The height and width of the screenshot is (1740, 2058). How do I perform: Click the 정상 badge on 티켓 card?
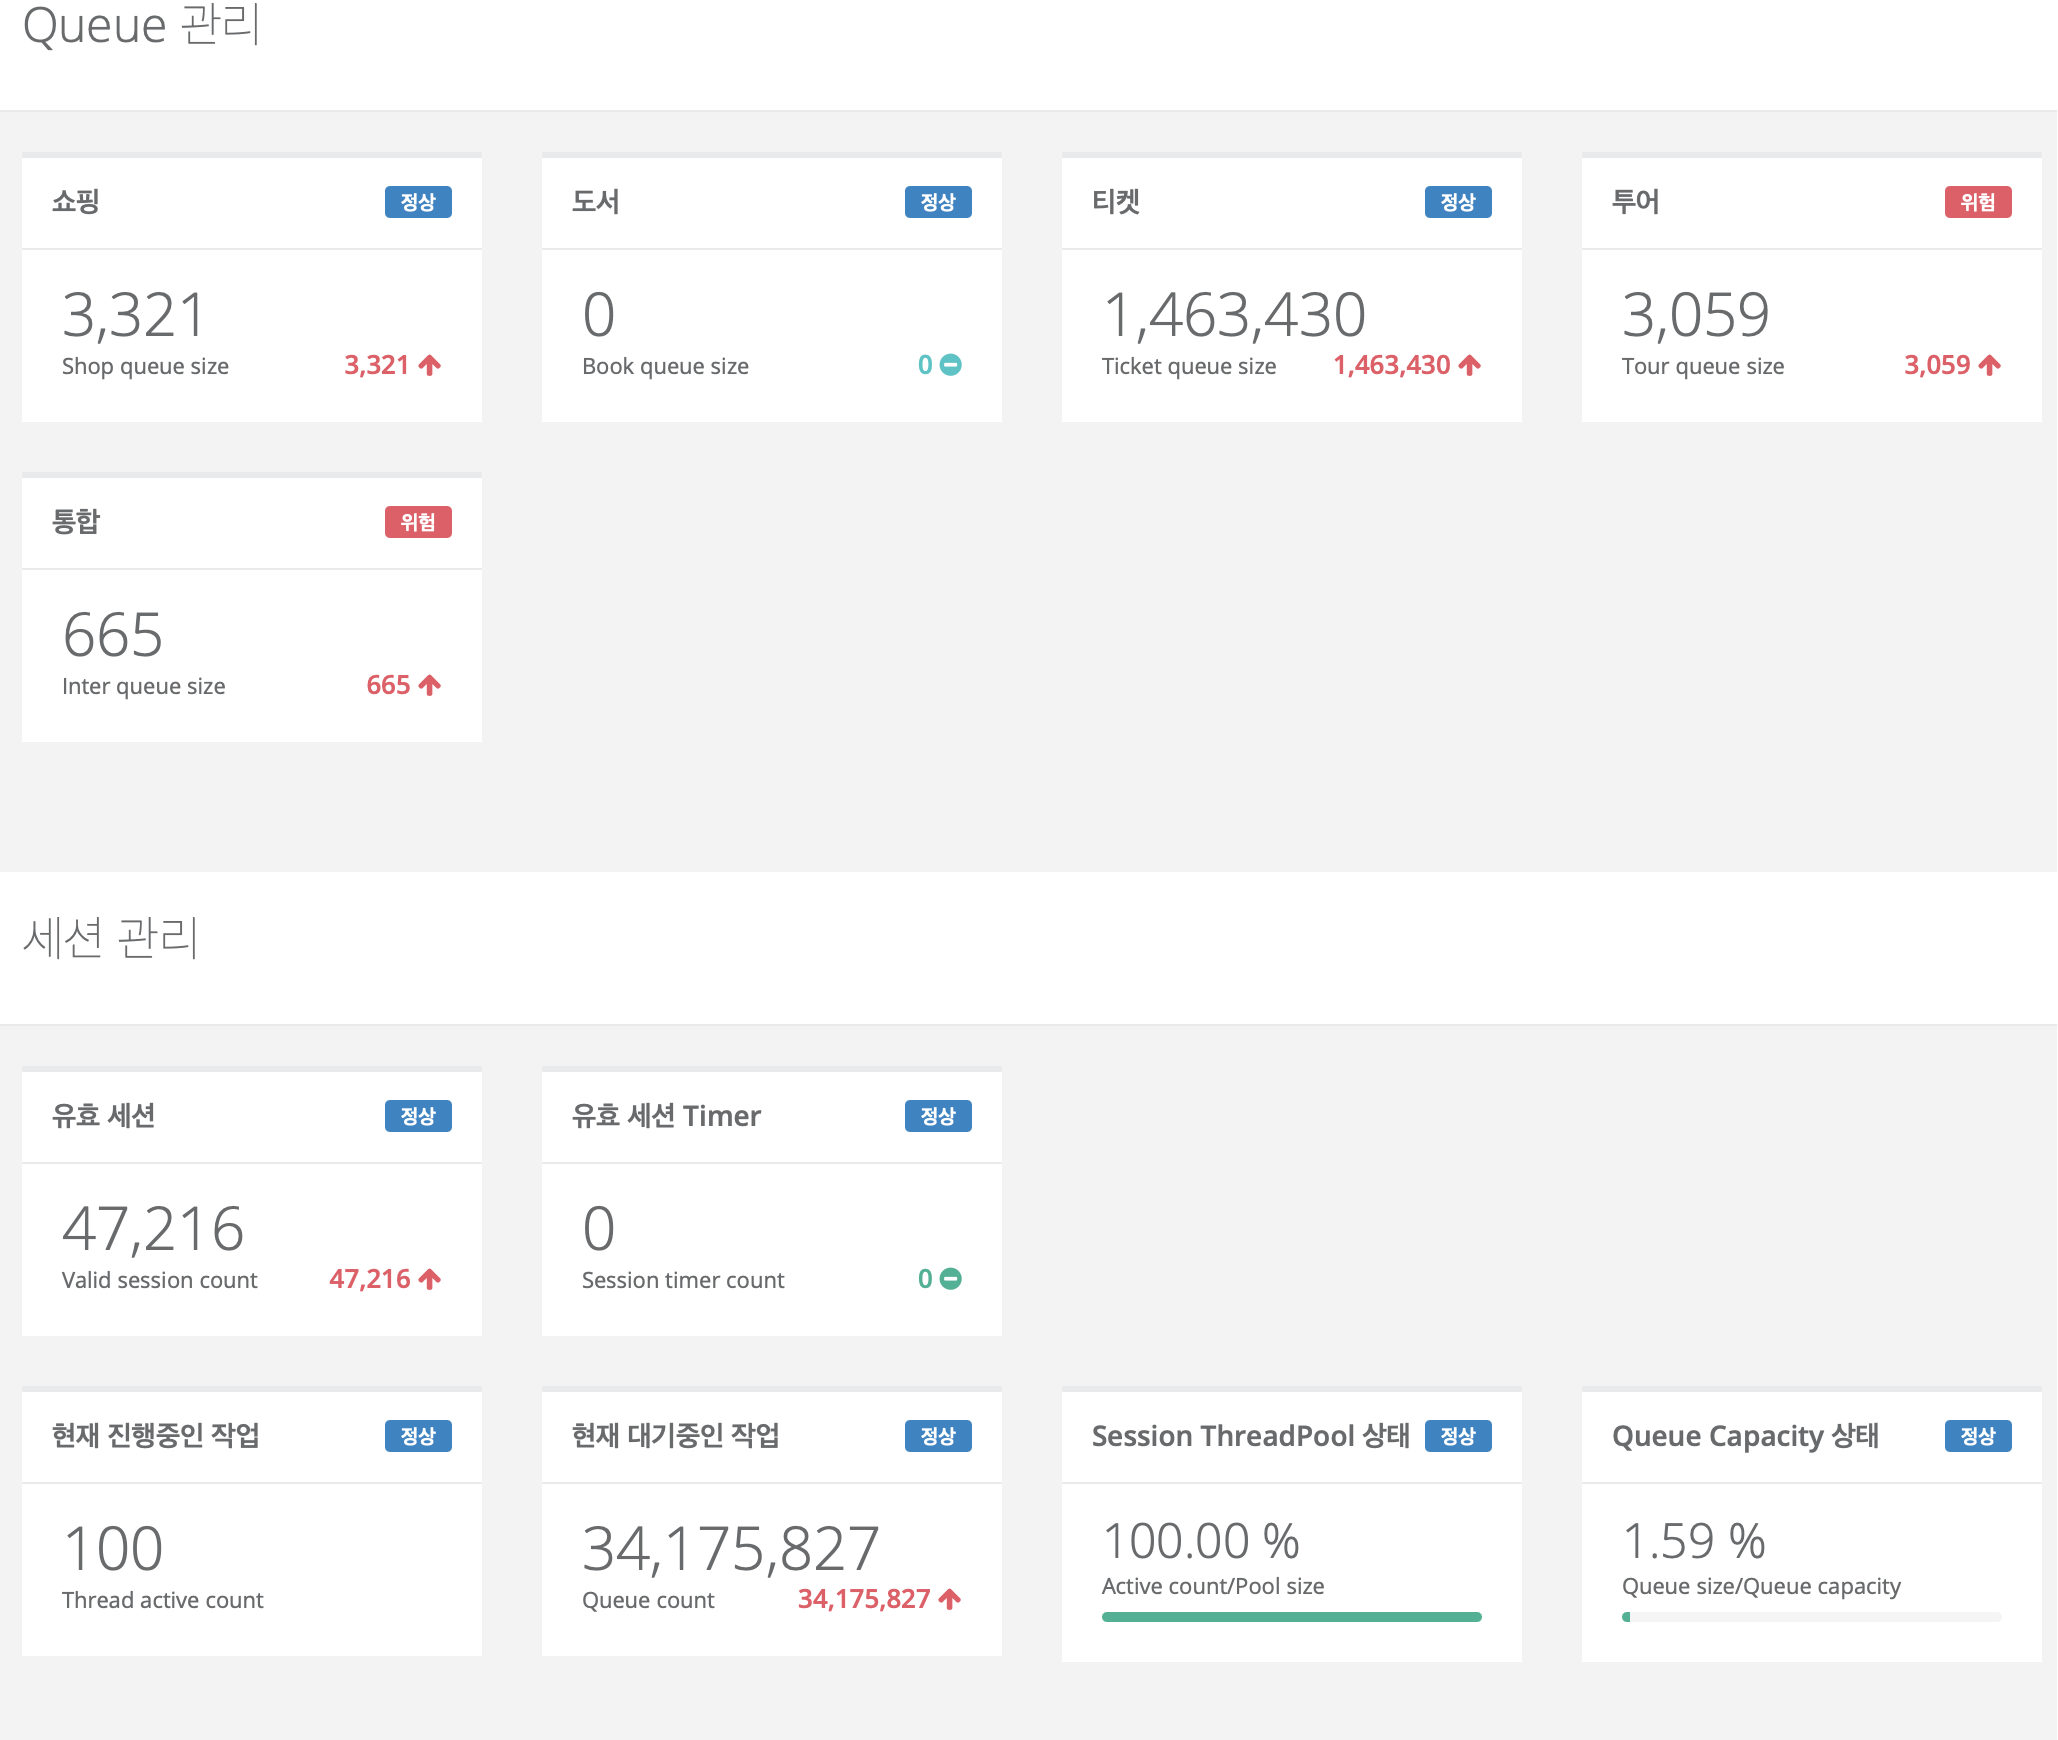1457,202
